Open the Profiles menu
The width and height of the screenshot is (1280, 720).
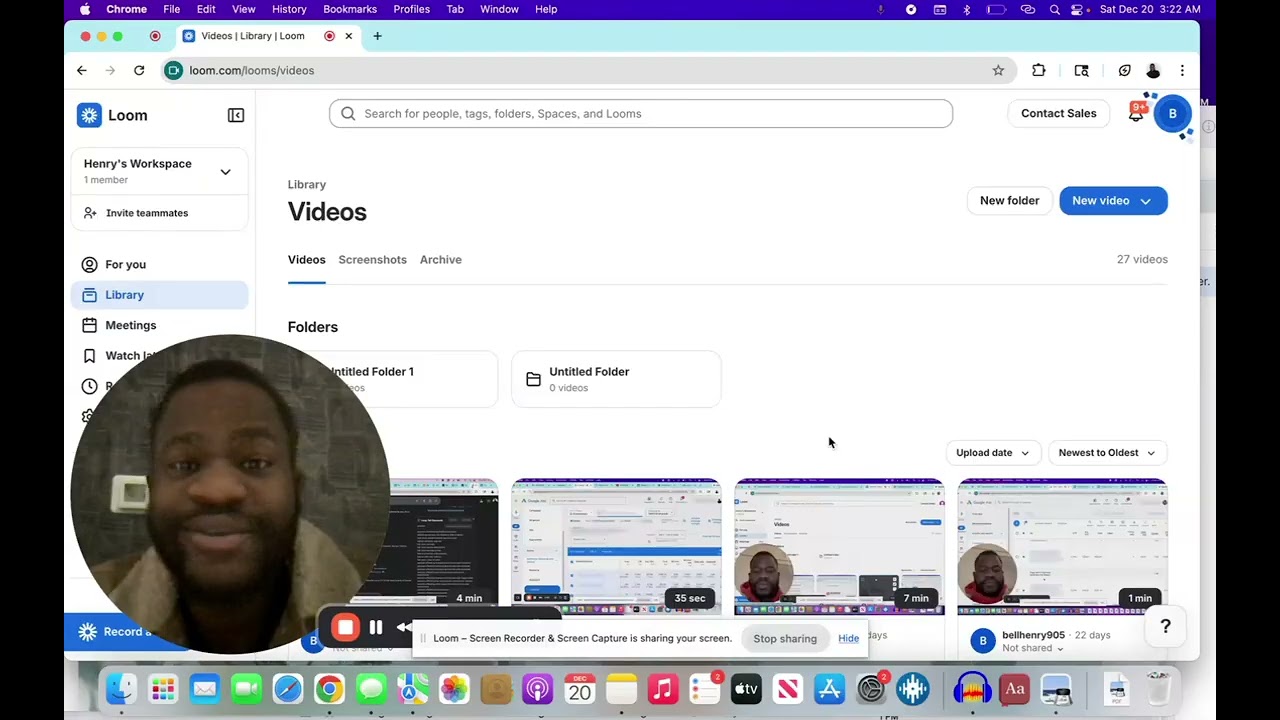pyautogui.click(x=411, y=9)
